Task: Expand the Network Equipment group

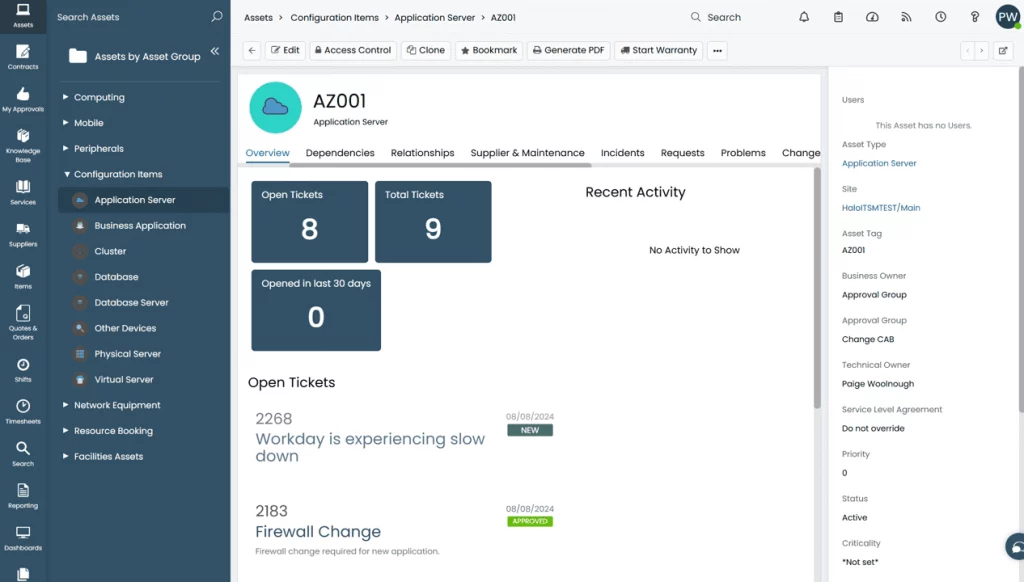Action: [66, 406]
